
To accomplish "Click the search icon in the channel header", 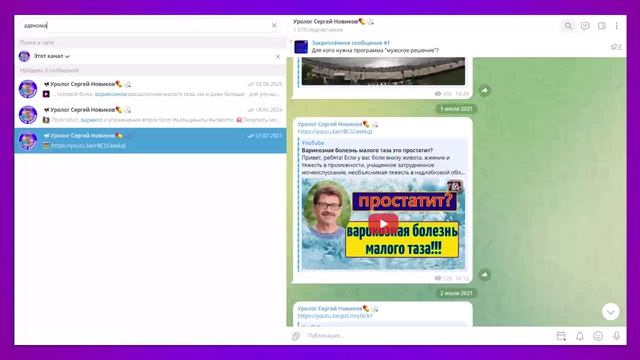I will (x=568, y=26).
